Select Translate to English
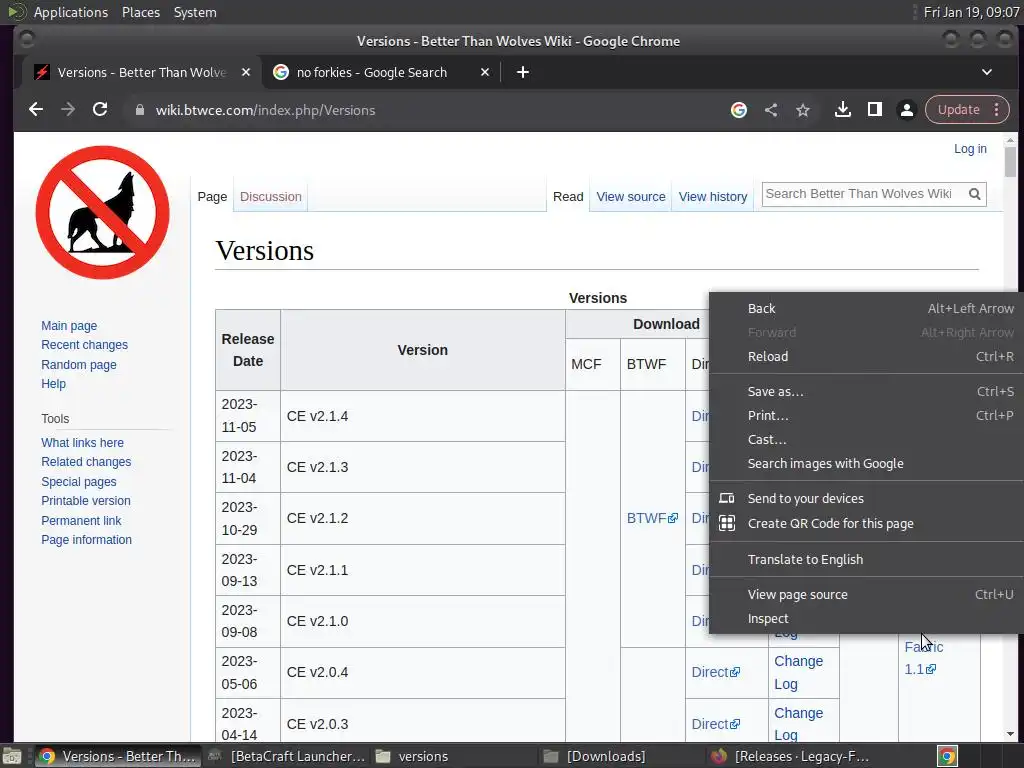The image size is (1024, 768). coord(866,560)
